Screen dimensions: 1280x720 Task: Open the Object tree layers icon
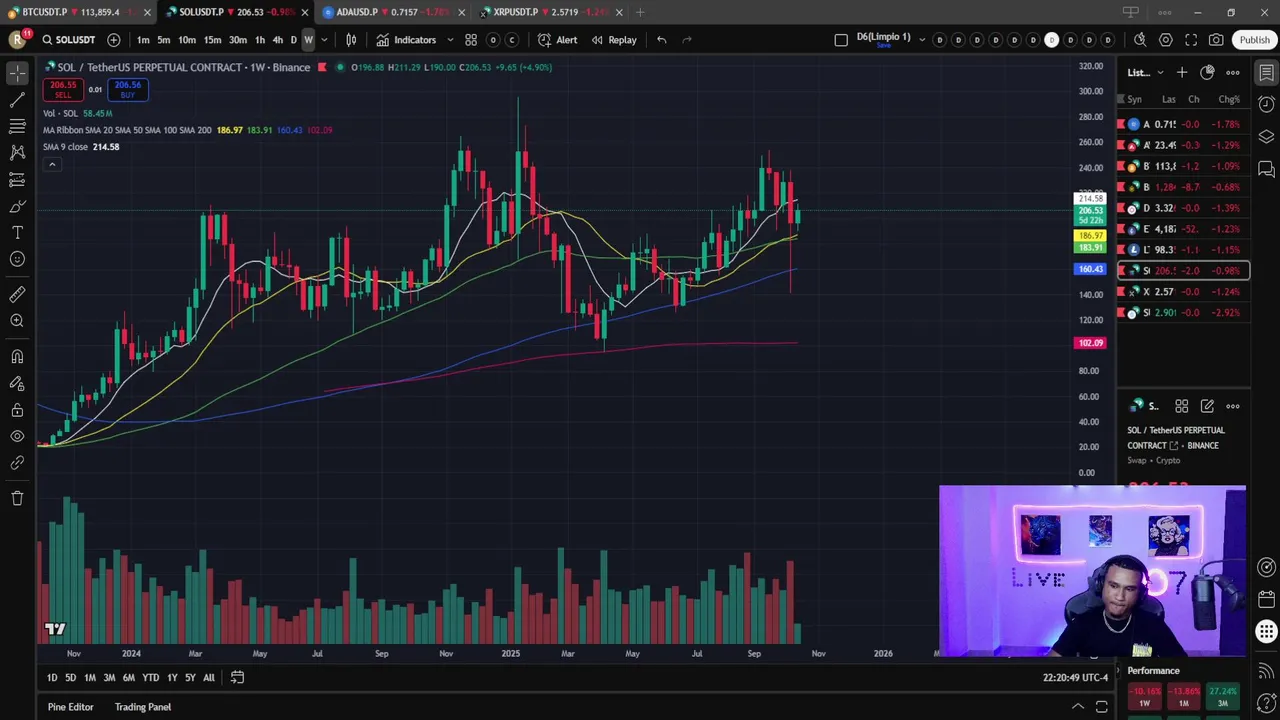[1266, 136]
